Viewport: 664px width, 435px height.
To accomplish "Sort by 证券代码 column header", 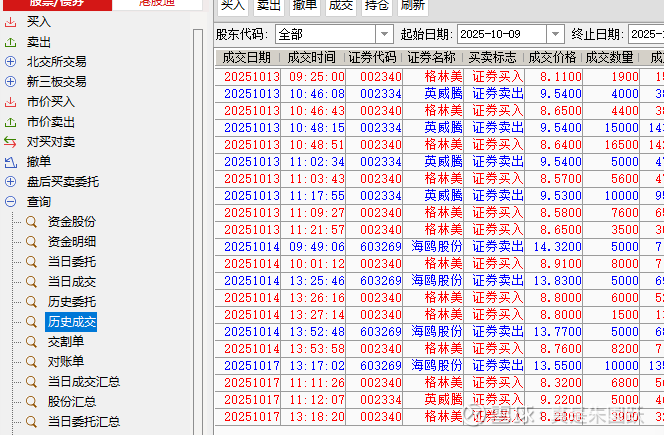I will [x=373, y=57].
